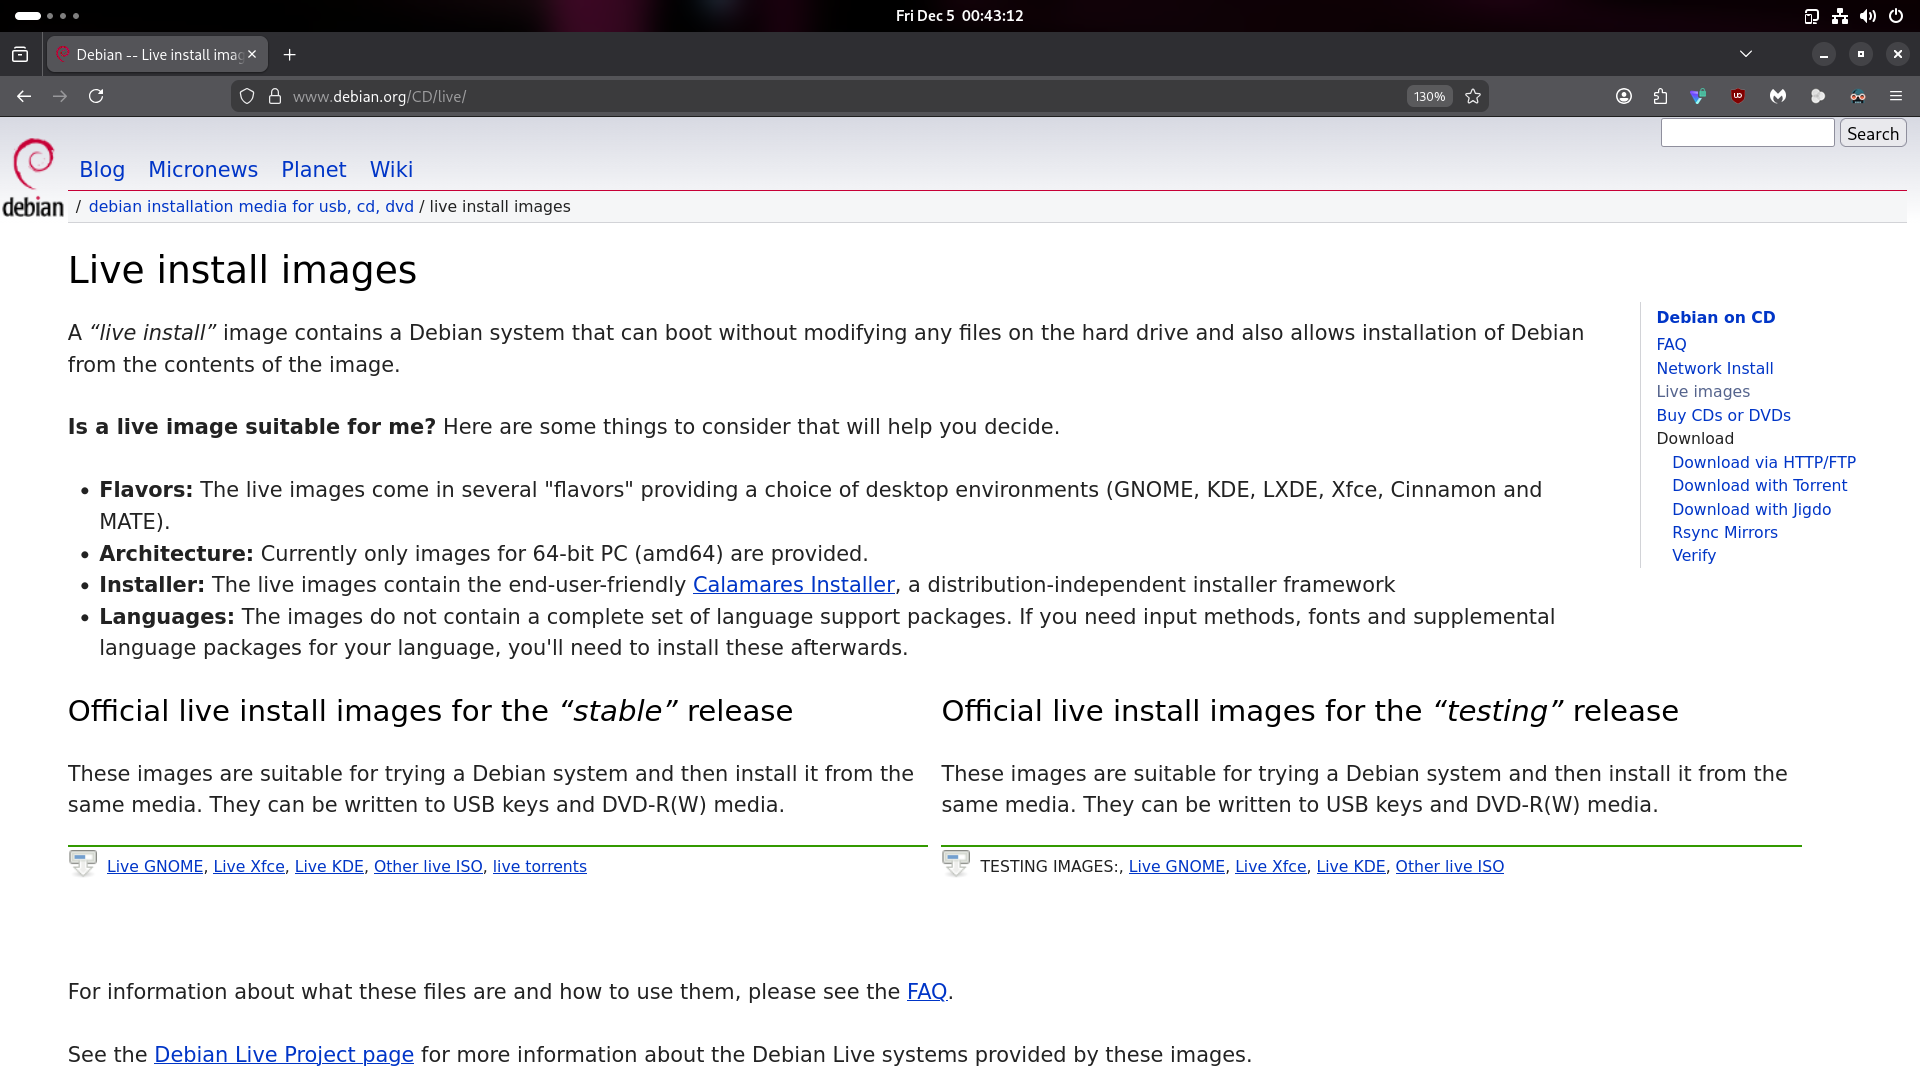Click the search input field
The width and height of the screenshot is (1920, 1080).
[1747, 132]
